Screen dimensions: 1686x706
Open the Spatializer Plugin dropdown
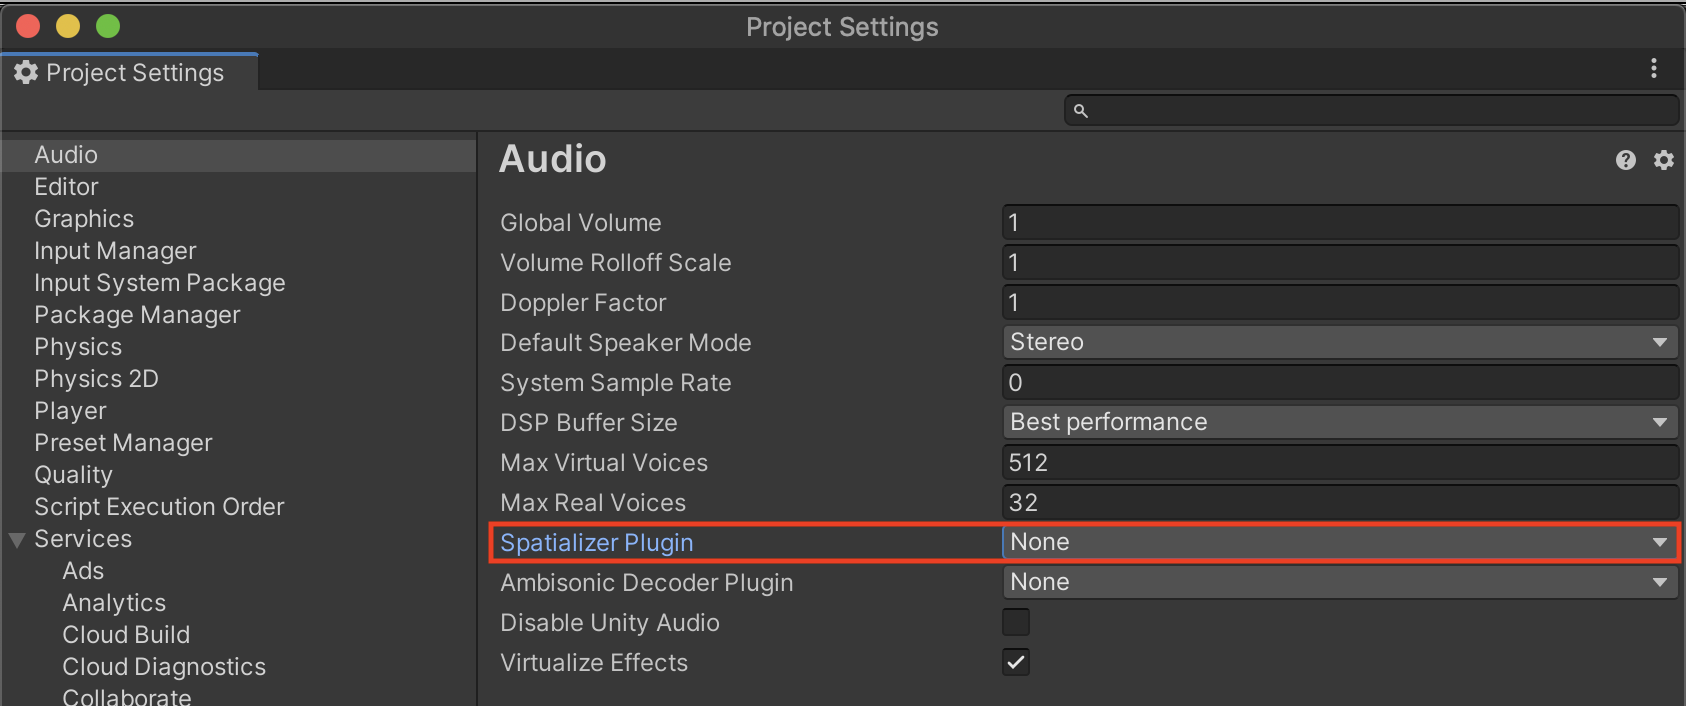coord(1340,542)
